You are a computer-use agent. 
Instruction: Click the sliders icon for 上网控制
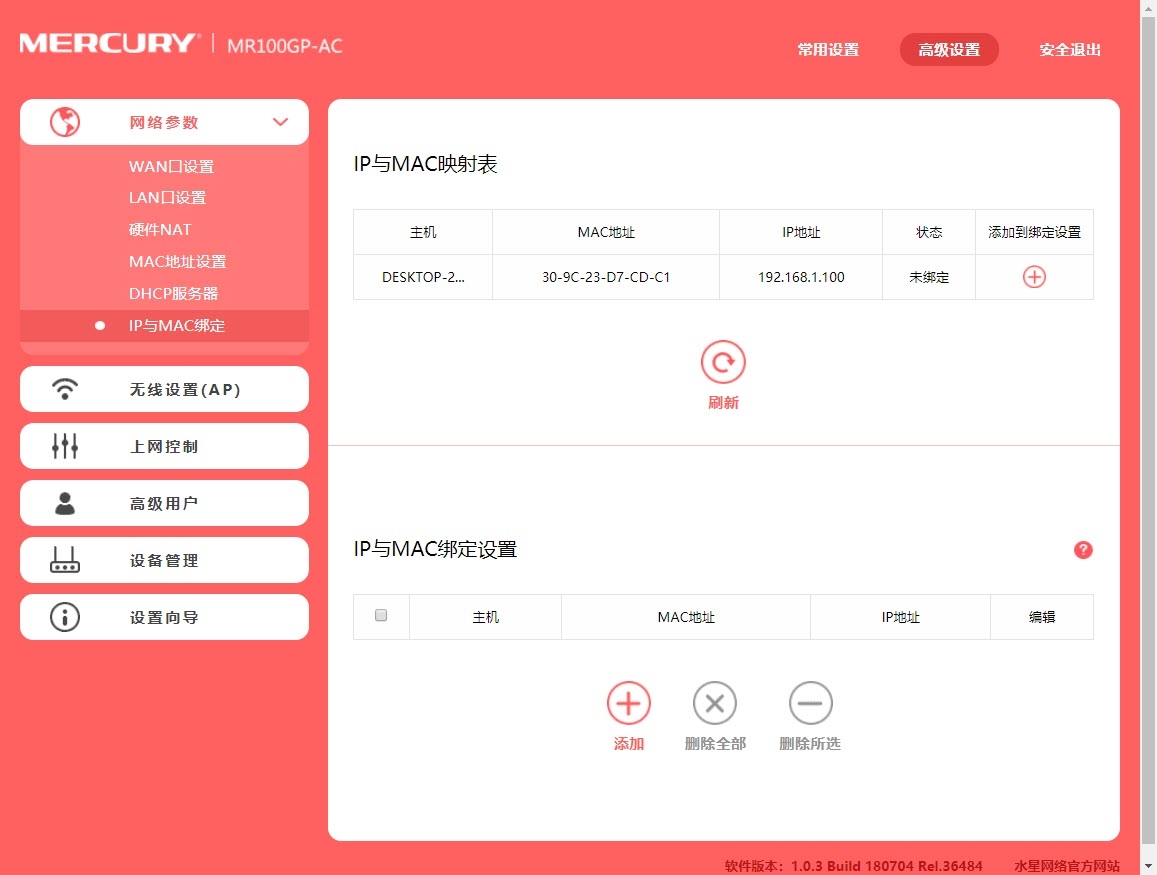click(65, 446)
